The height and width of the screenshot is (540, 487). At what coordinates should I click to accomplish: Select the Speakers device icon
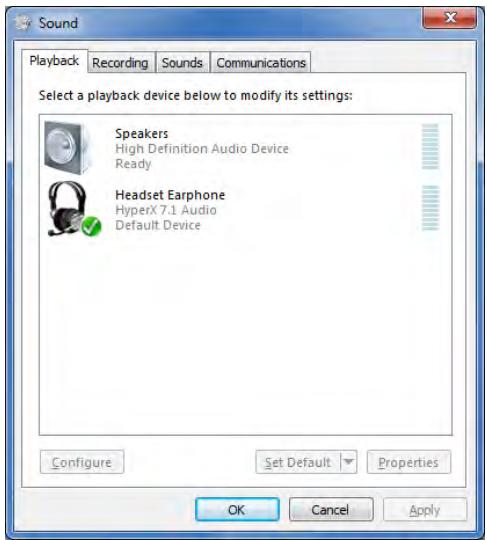pyautogui.click(x=68, y=148)
